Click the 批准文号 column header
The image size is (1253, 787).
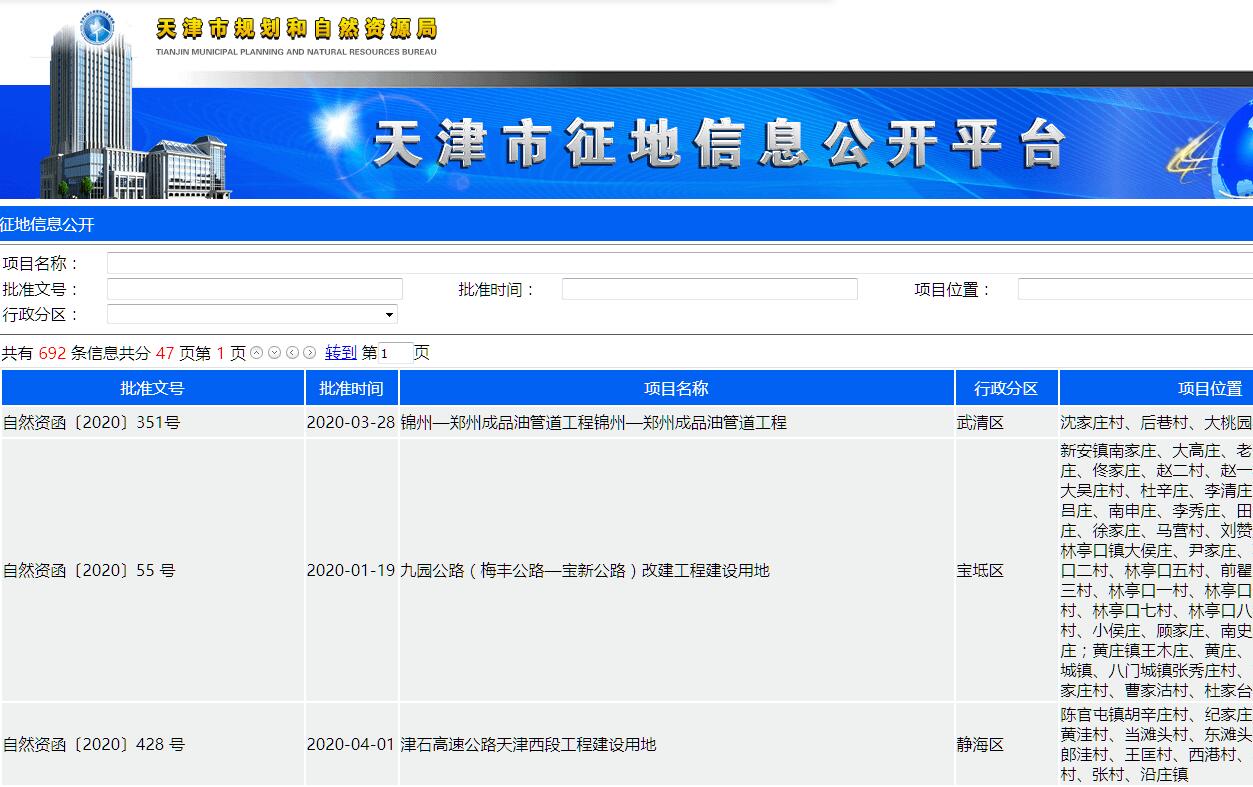[x=152, y=389]
